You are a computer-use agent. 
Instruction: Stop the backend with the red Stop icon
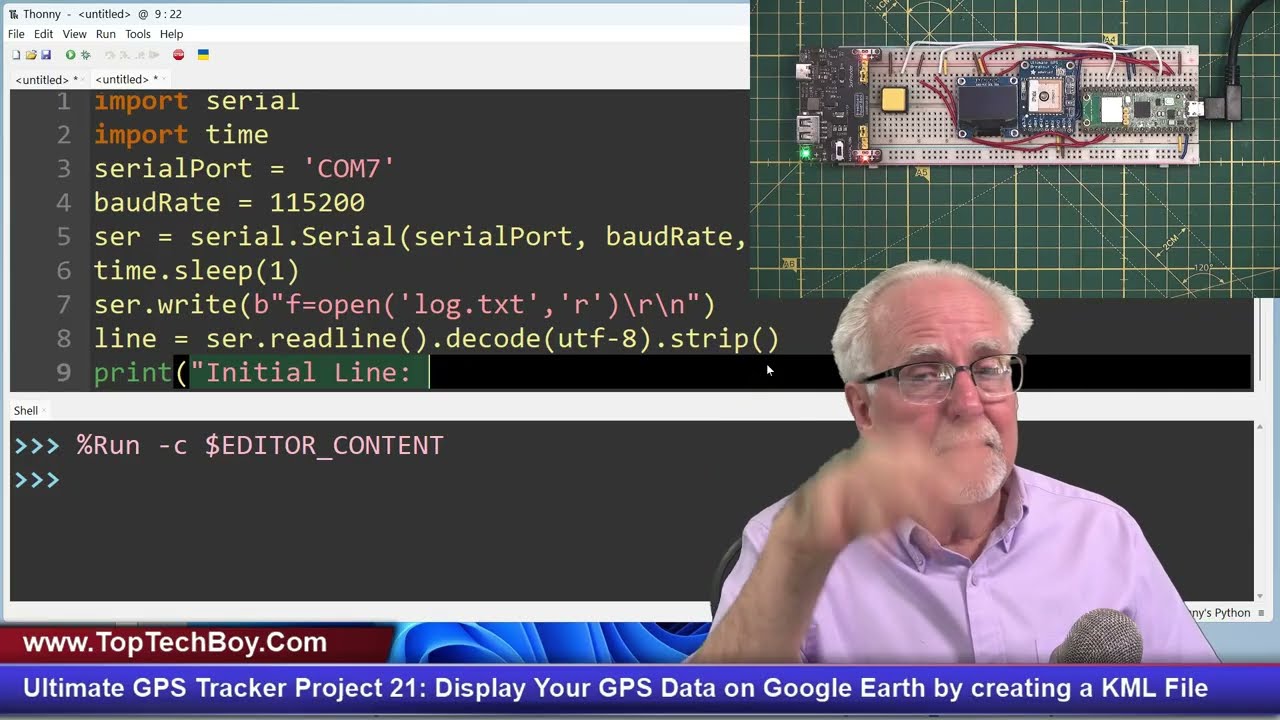[178, 55]
